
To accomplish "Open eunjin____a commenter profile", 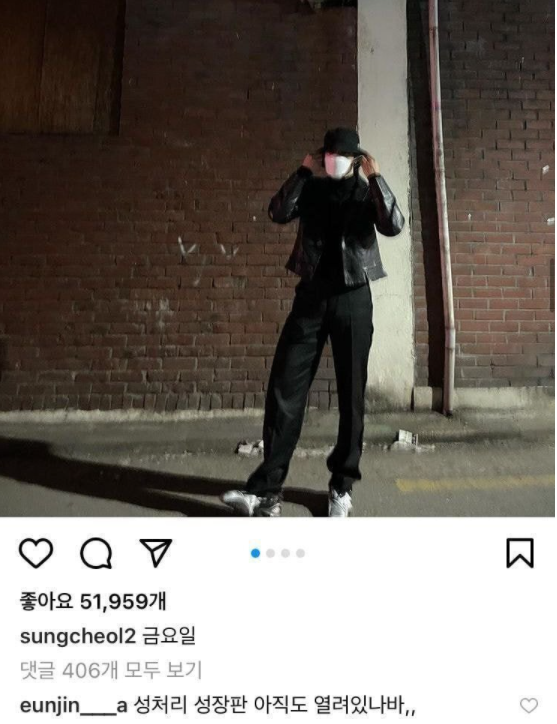I will click(x=73, y=706).
